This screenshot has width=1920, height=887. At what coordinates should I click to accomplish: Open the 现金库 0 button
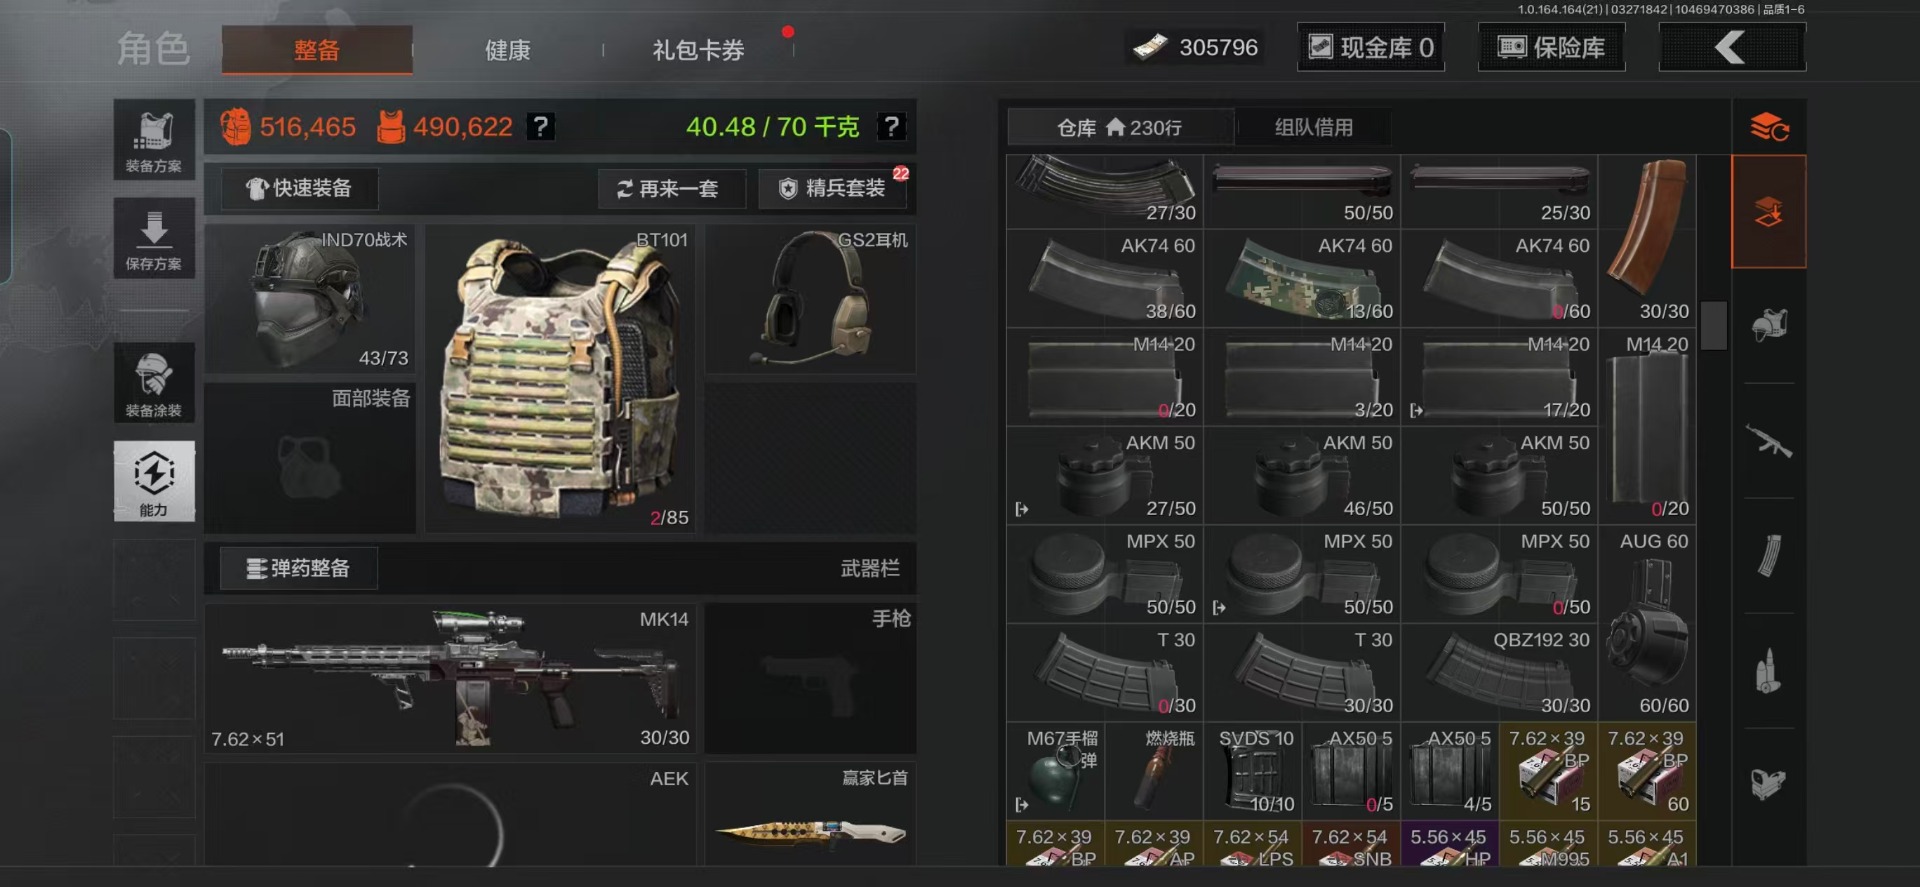[1371, 47]
